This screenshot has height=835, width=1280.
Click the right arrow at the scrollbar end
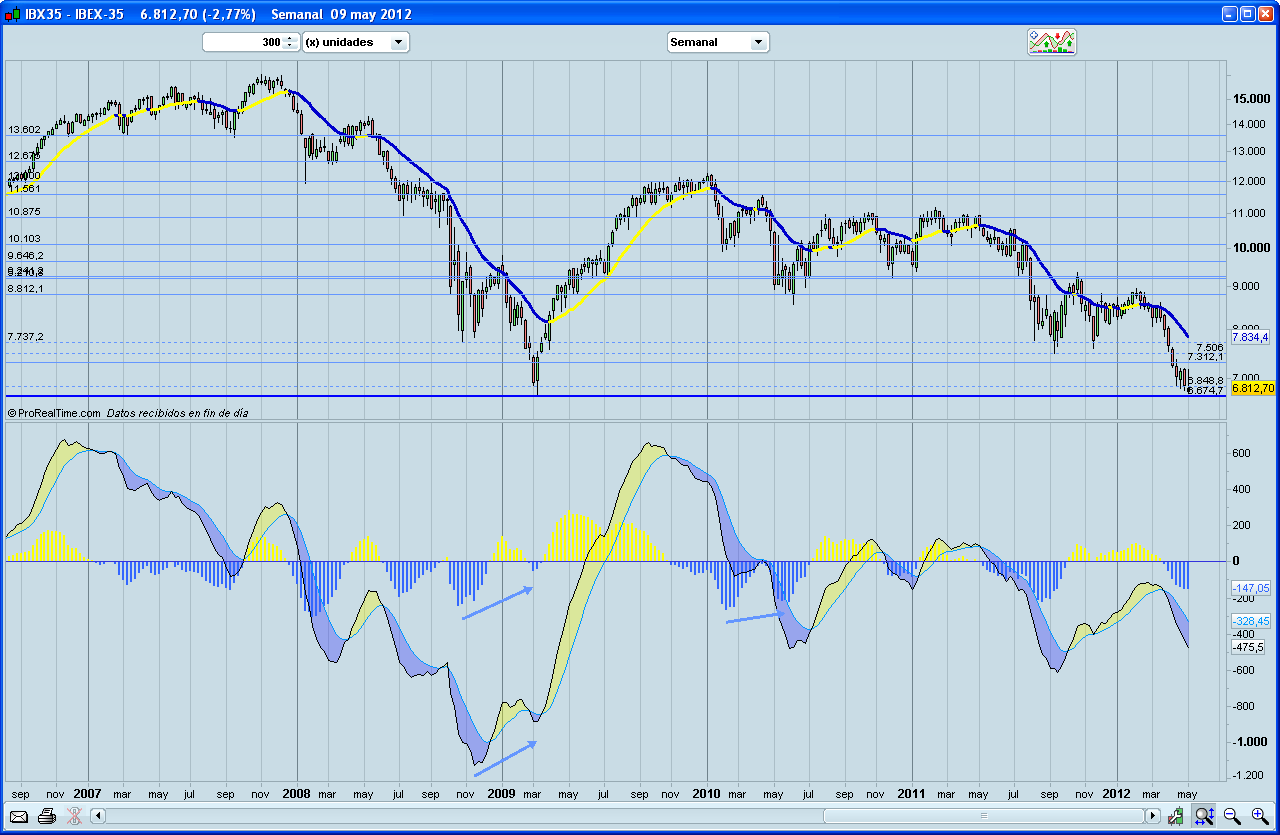[1152, 817]
